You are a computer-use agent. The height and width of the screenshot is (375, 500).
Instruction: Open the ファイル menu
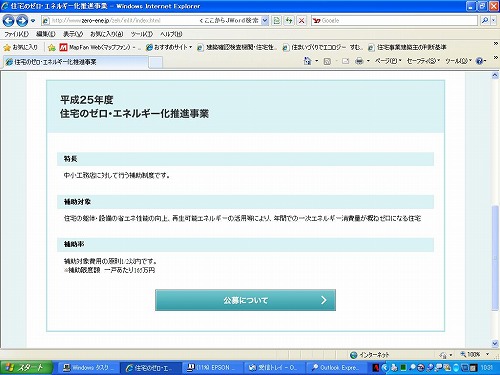pos(16,34)
